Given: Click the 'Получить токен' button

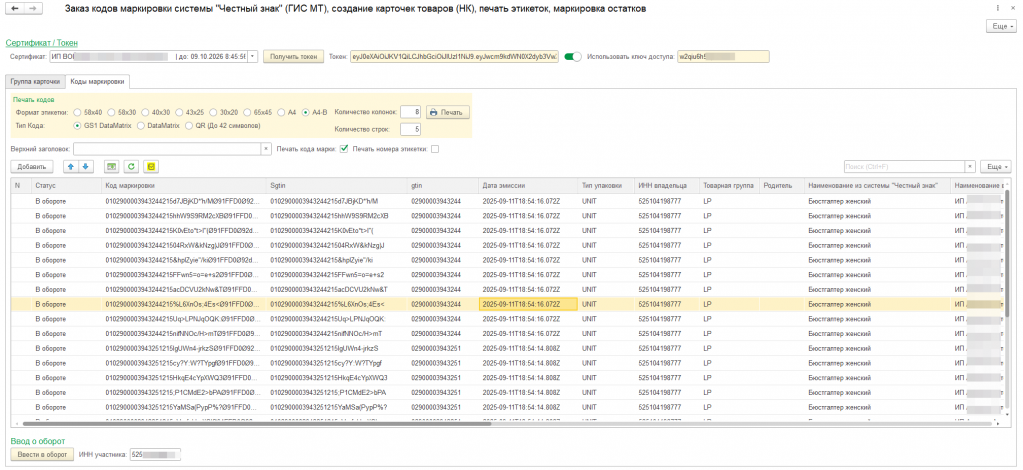Looking at the screenshot, I should point(292,57).
